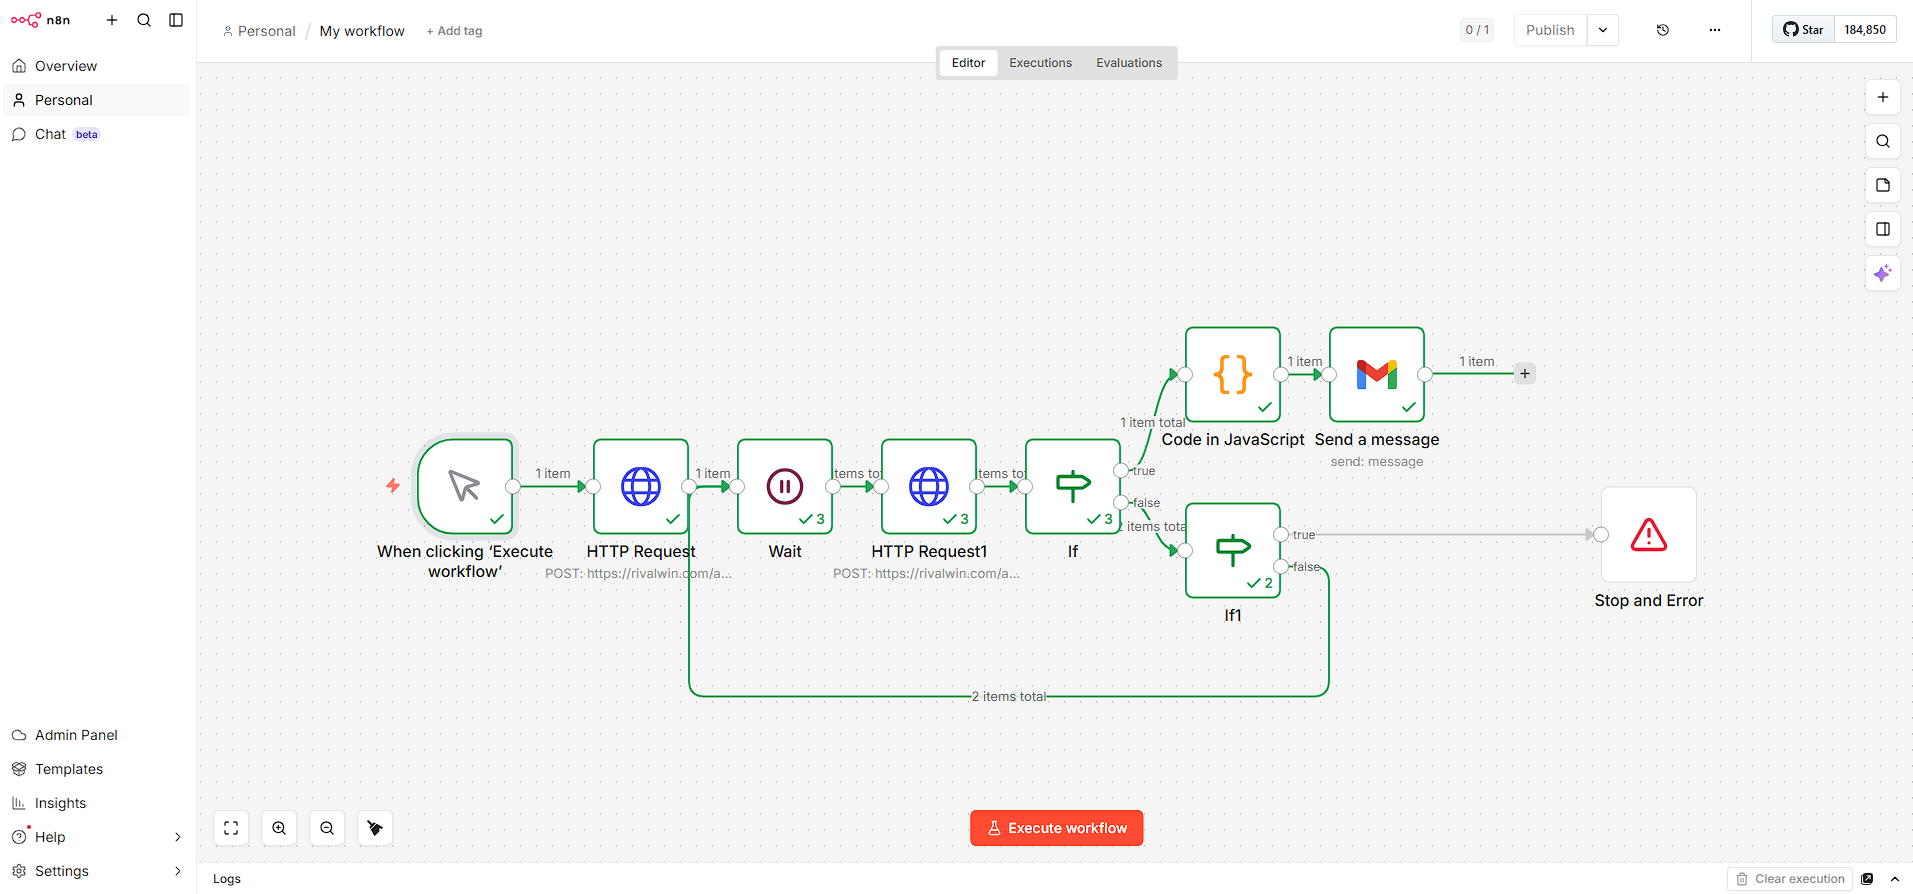Click the tidy up nodes icon
Image resolution: width=1913 pixels, height=894 pixels.
pyautogui.click(x=375, y=828)
